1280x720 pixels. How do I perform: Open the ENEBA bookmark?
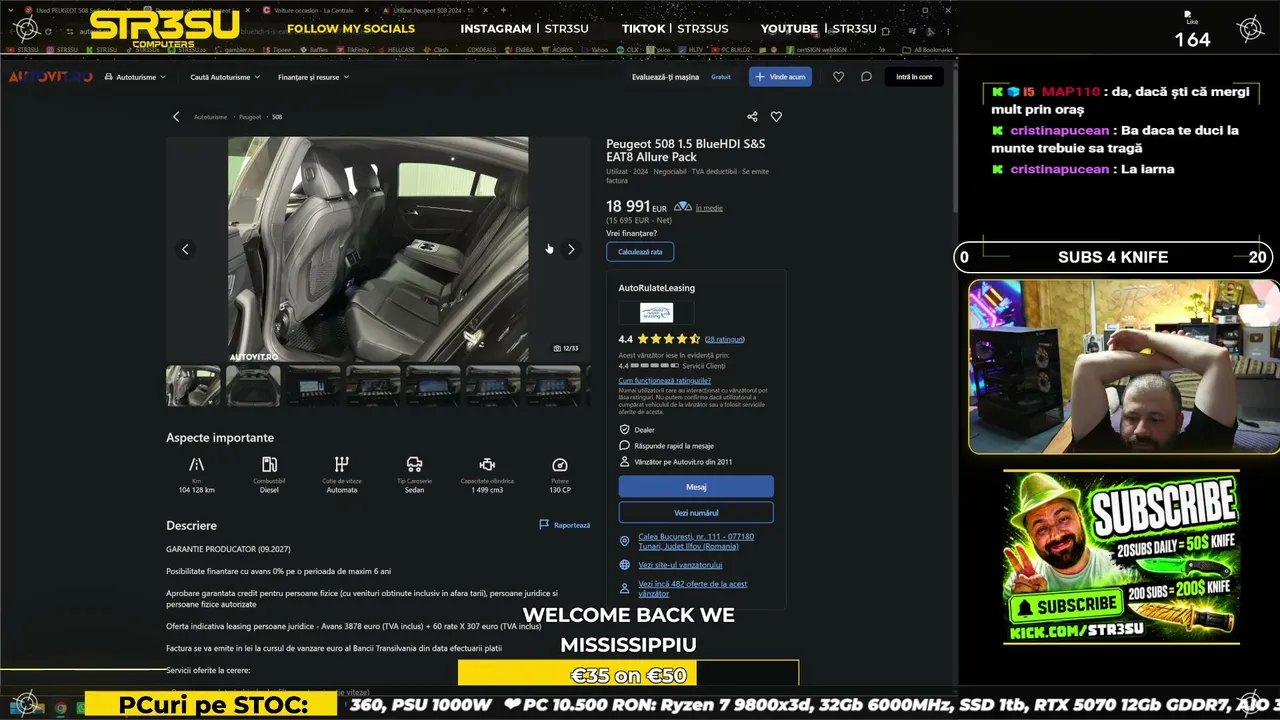pyautogui.click(x=520, y=49)
